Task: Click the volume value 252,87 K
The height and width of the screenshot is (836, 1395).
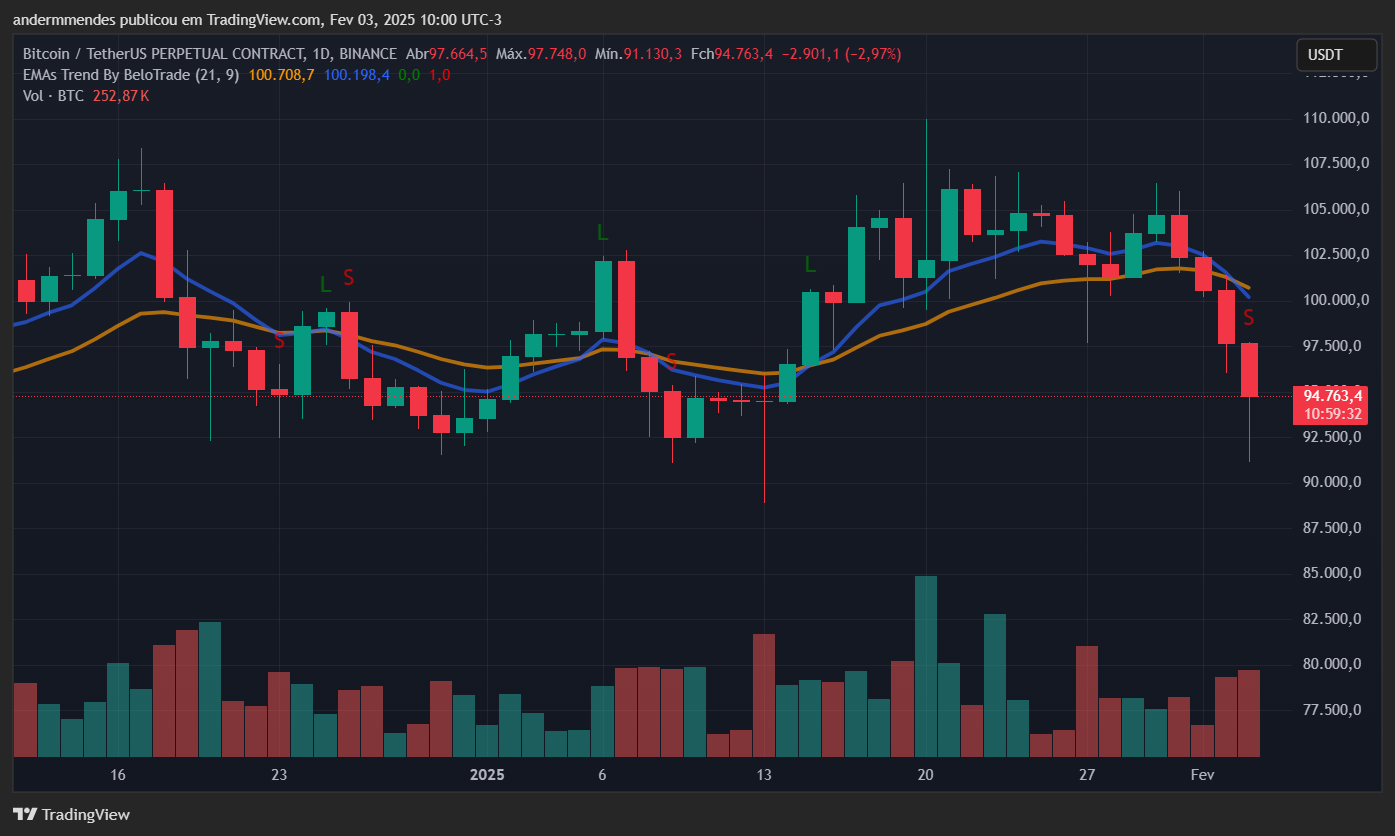Action: point(121,95)
